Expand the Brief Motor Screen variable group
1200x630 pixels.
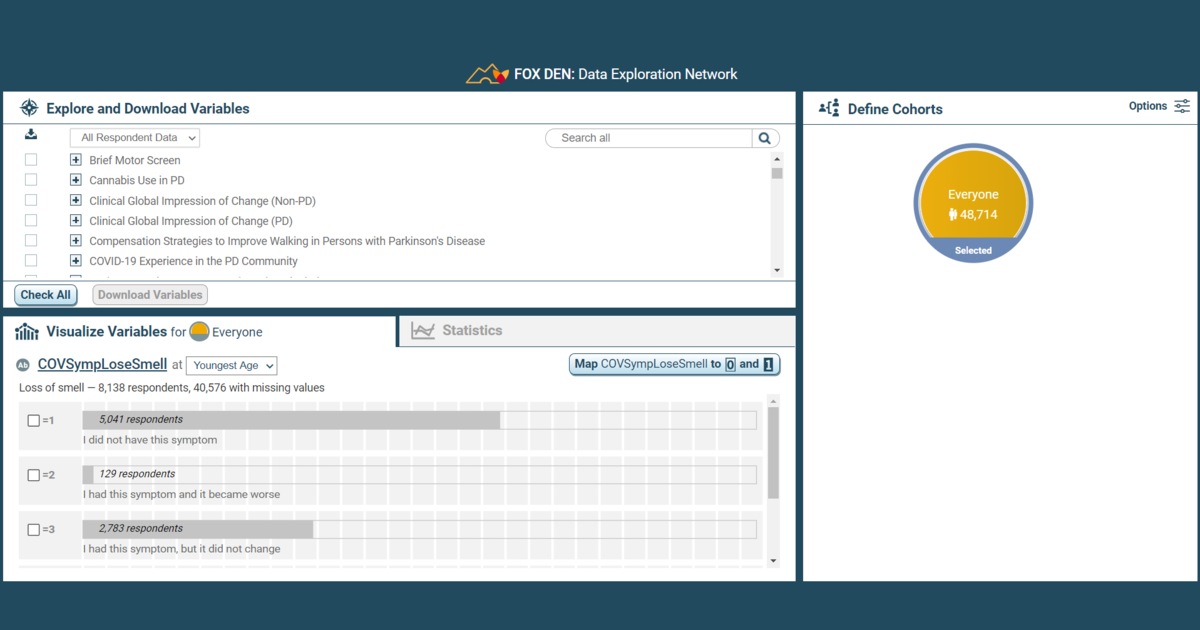coord(75,159)
